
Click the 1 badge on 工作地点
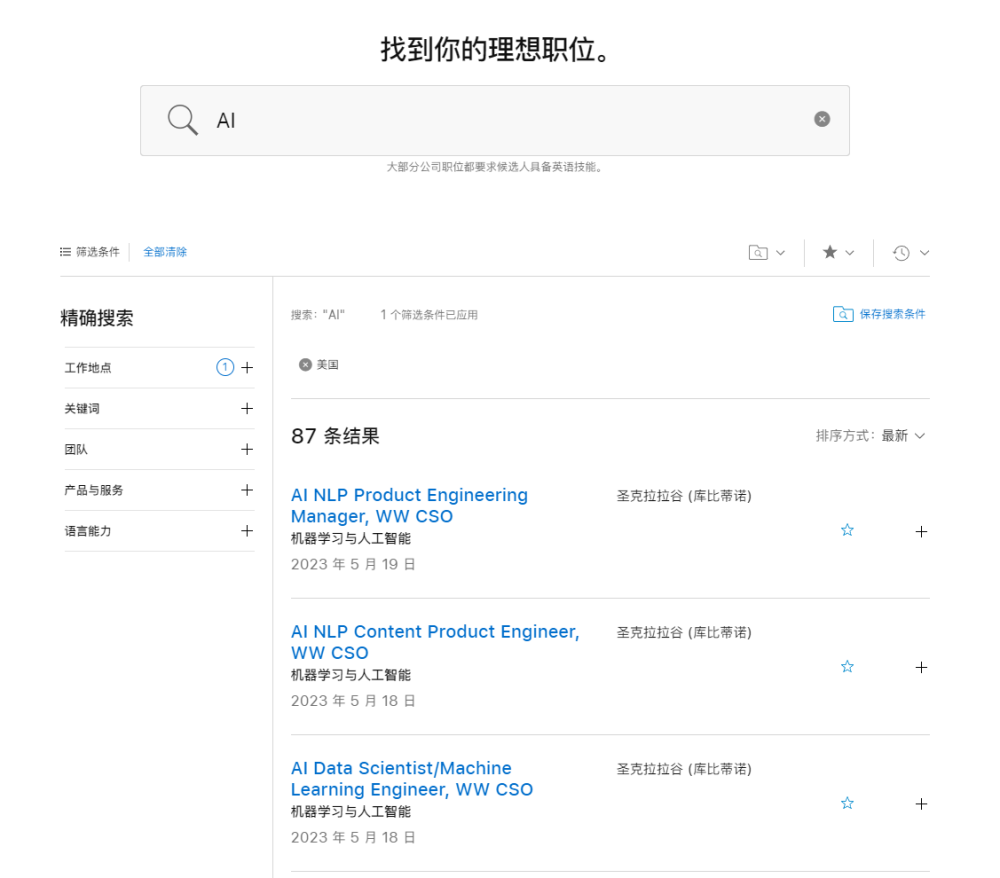click(225, 367)
